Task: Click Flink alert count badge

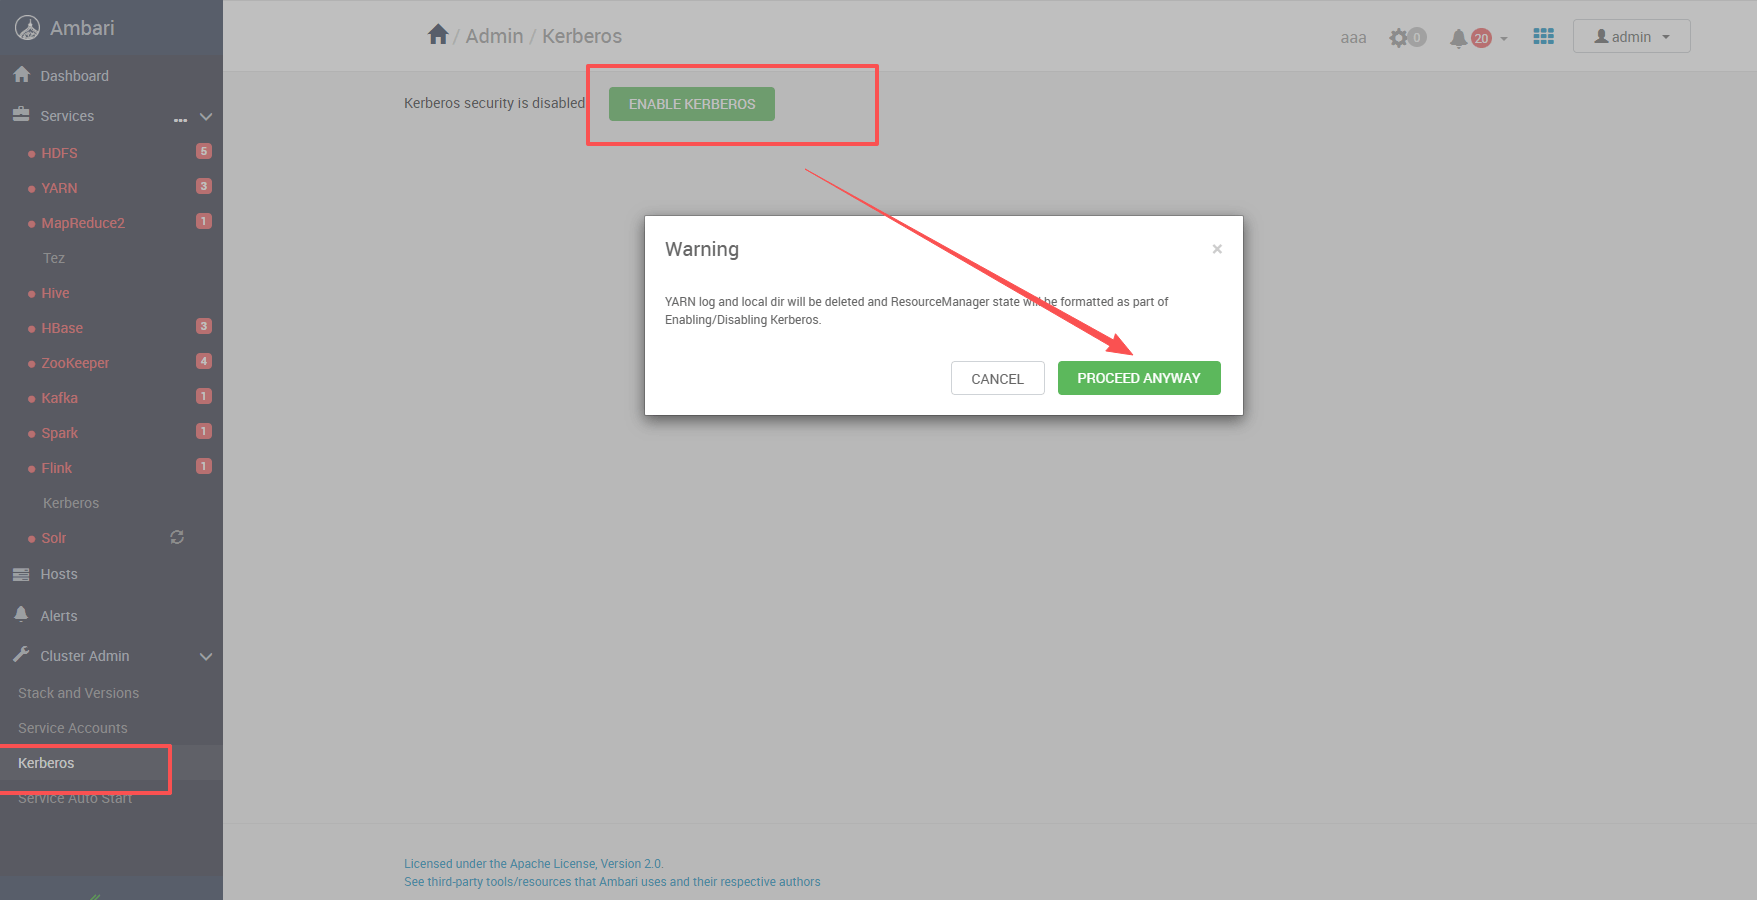Action: click(204, 466)
